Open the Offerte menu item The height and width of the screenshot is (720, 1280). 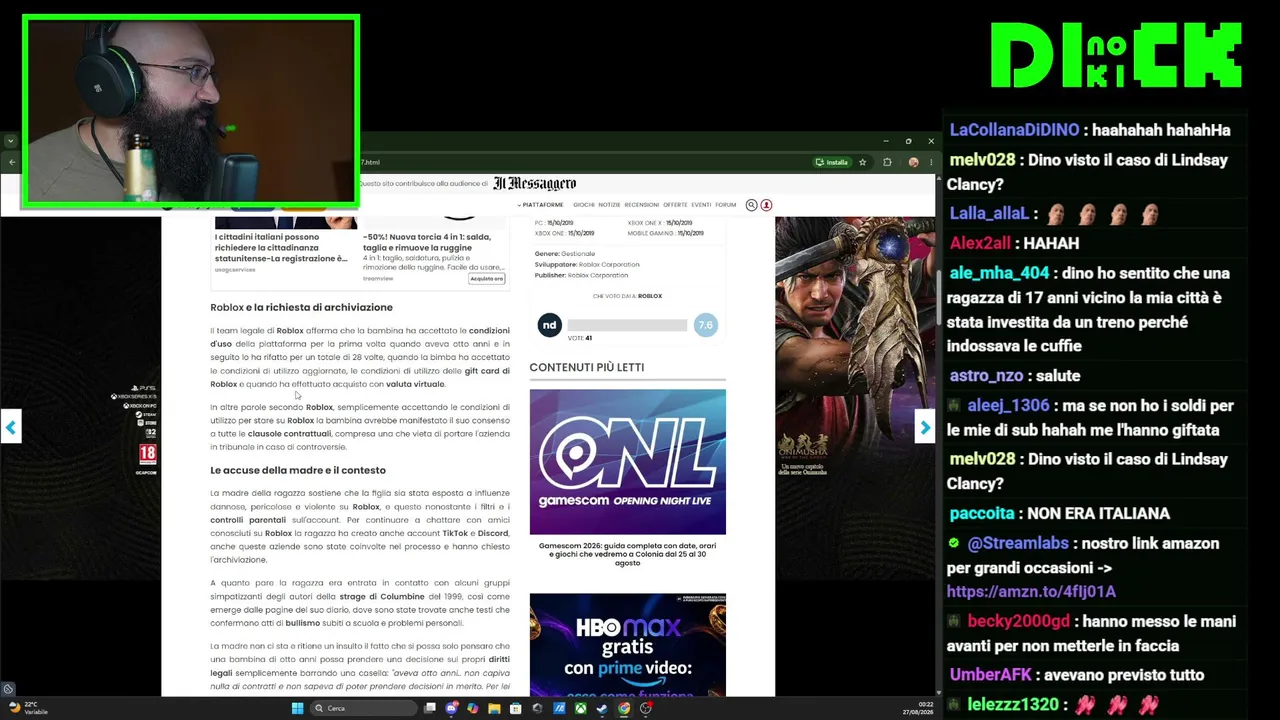click(x=675, y=205)
